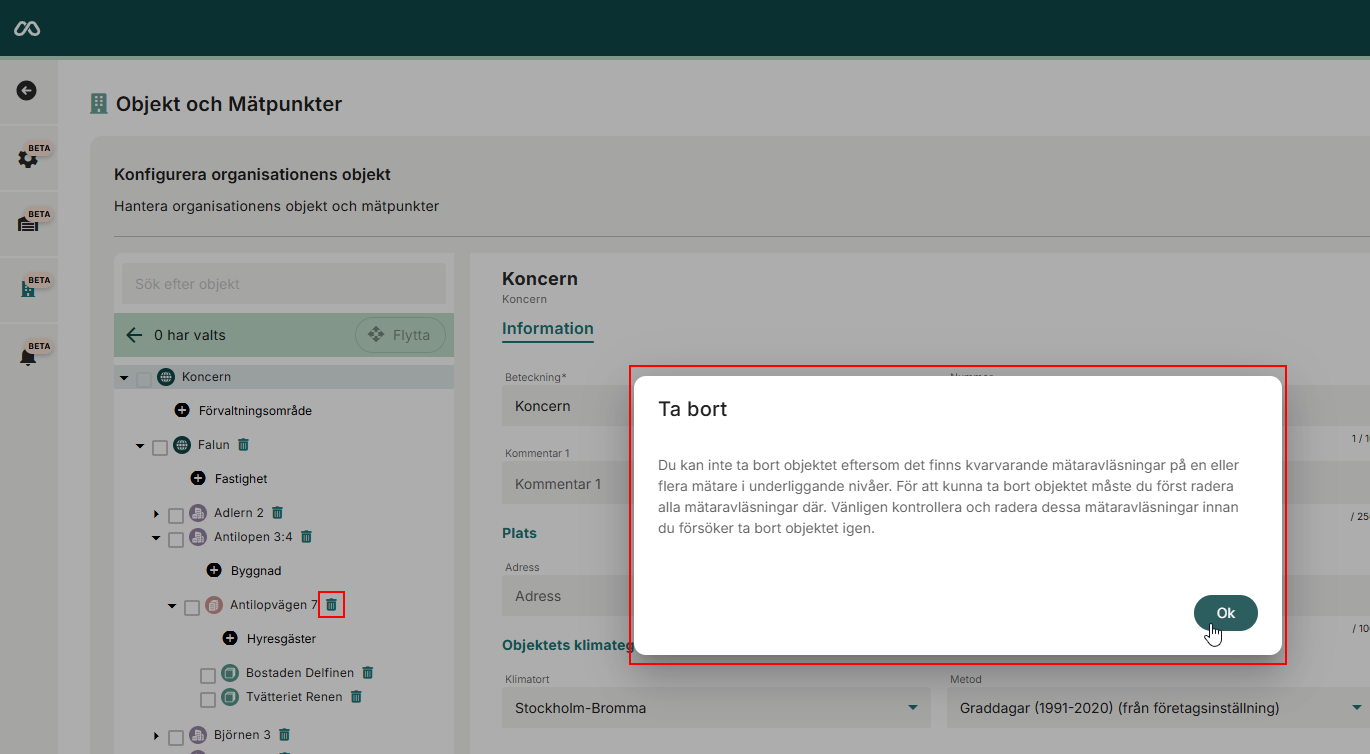The width and height of the screenshot is (1370, 754).
Task: Click the plus icon to add Fastighet
Action: pyautogui.click(x=200, y=478)
